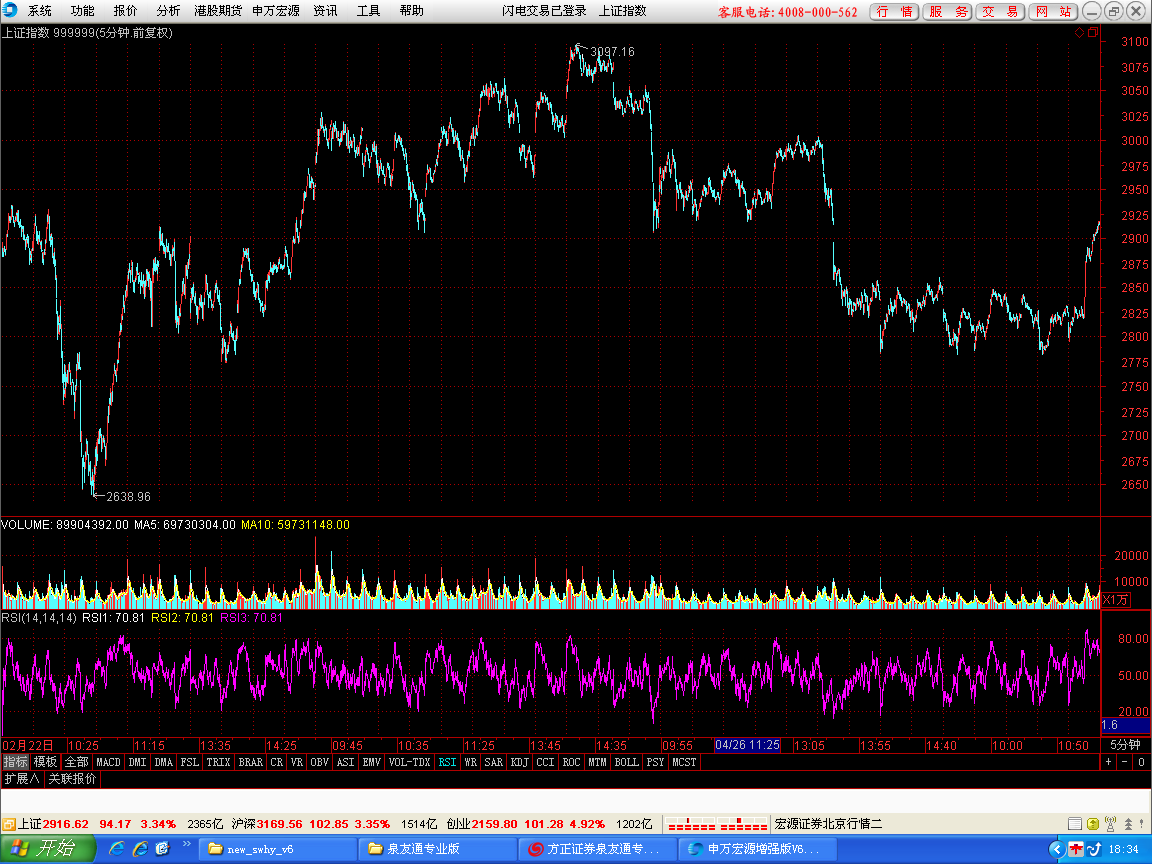Switch indicator to DMA
1152x864 pixels.
pos(163,762)
